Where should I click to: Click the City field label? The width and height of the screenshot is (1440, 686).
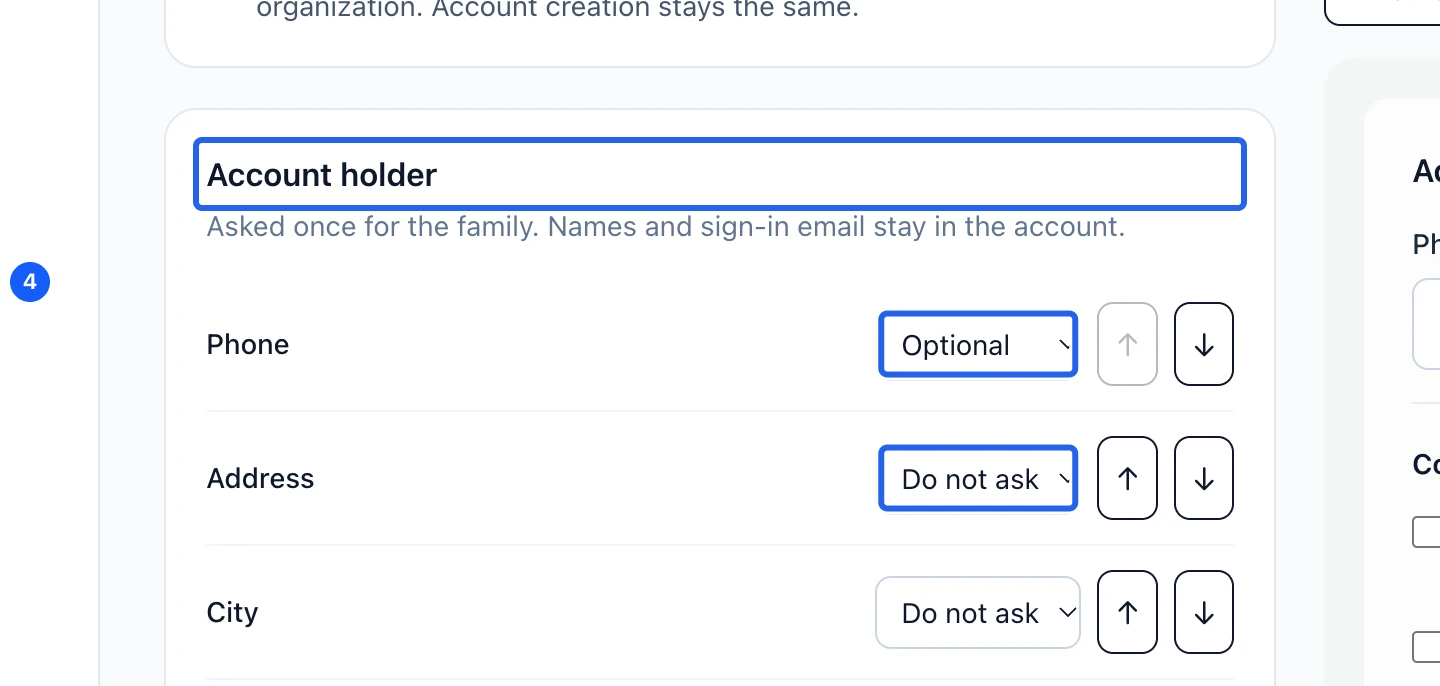click(x=232, y=612)
